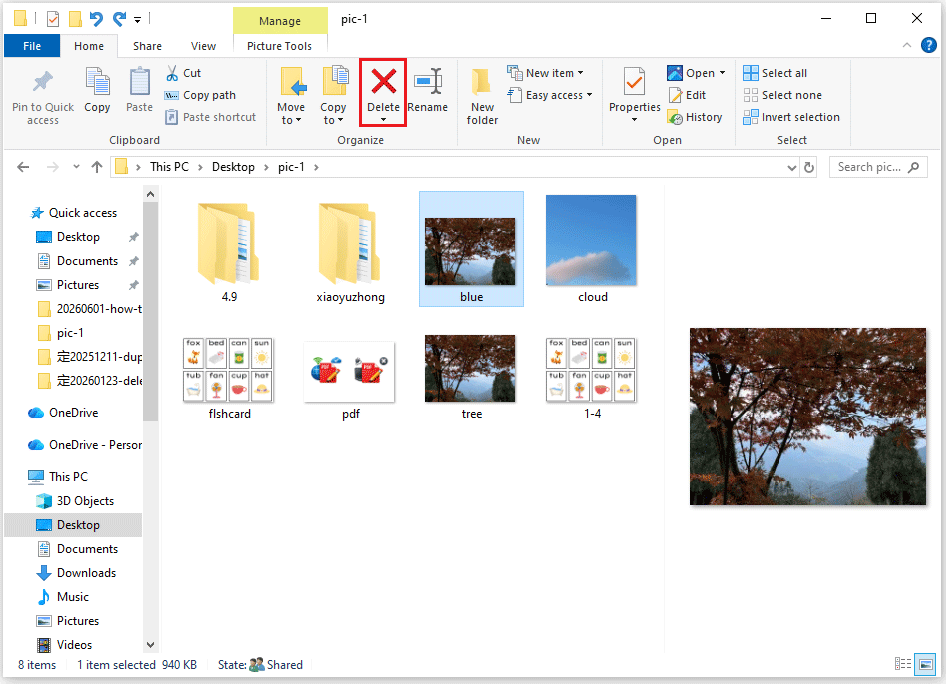The image size is (946, 684).
Task: Click Edit in the Open group
Action: point(687,95)
